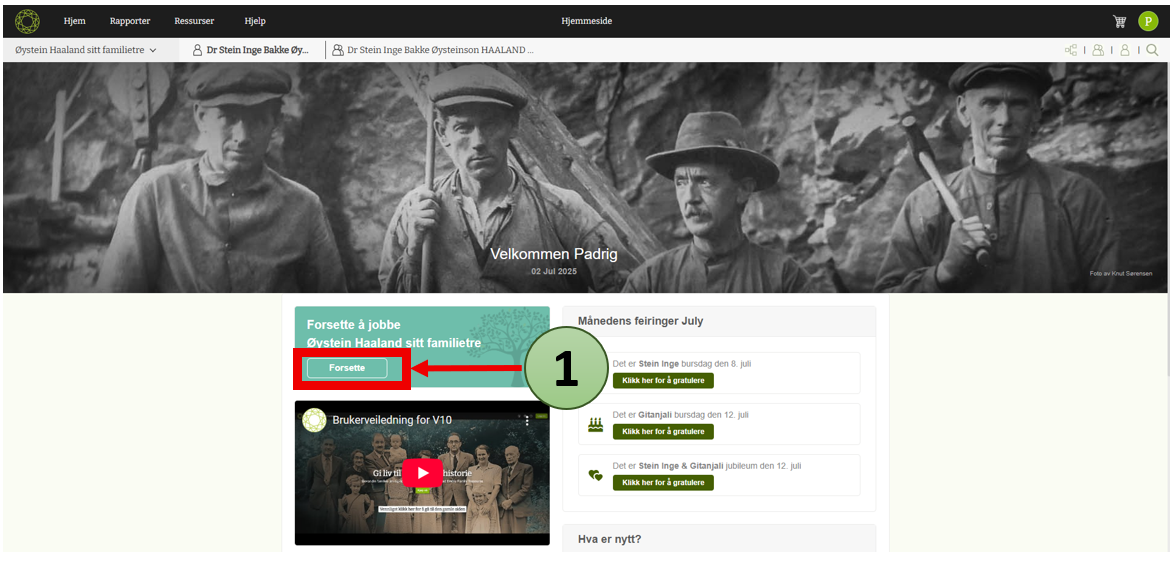Click the Forsette button
1173x567 pixels.
pos(347,368)
